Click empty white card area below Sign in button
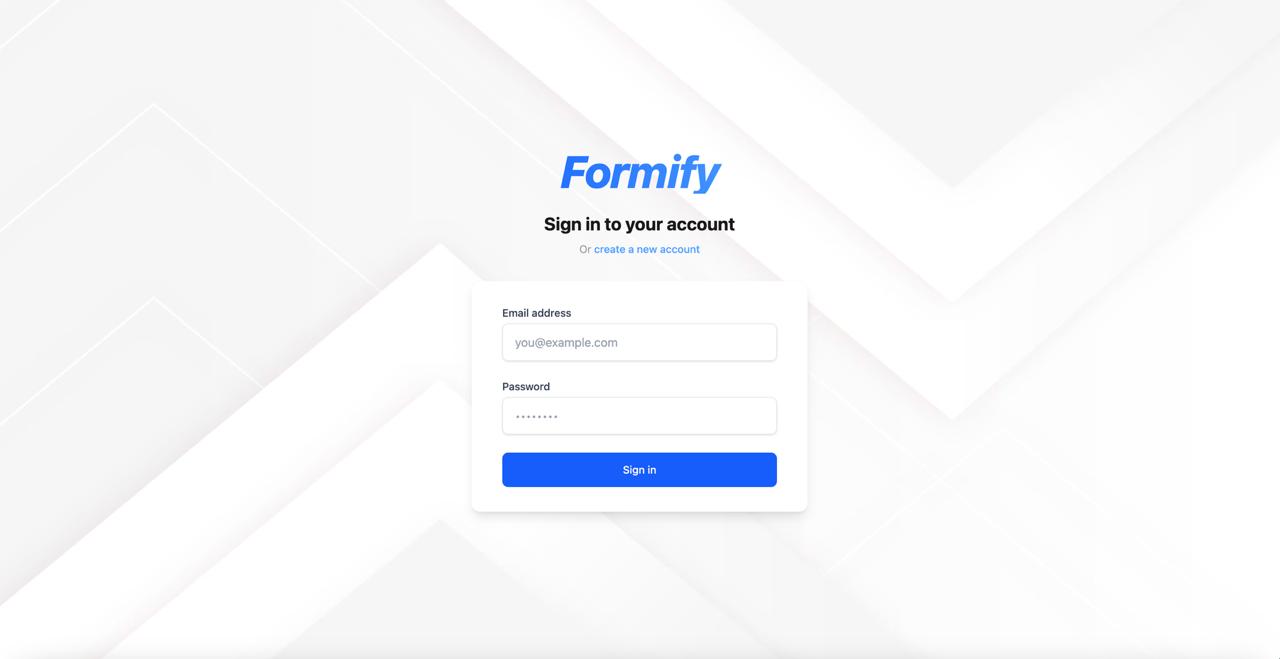 [x=639, y=499]
